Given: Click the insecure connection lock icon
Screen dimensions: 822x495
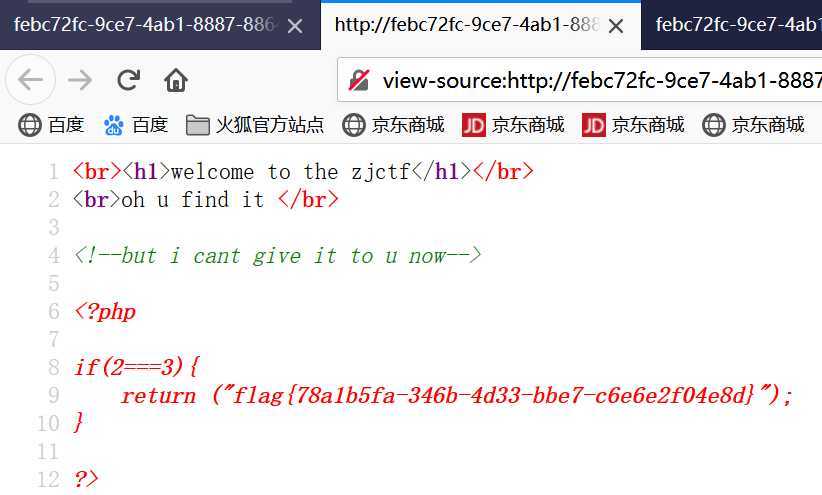Looking at the screenshot, I should [x=359, y=80].
